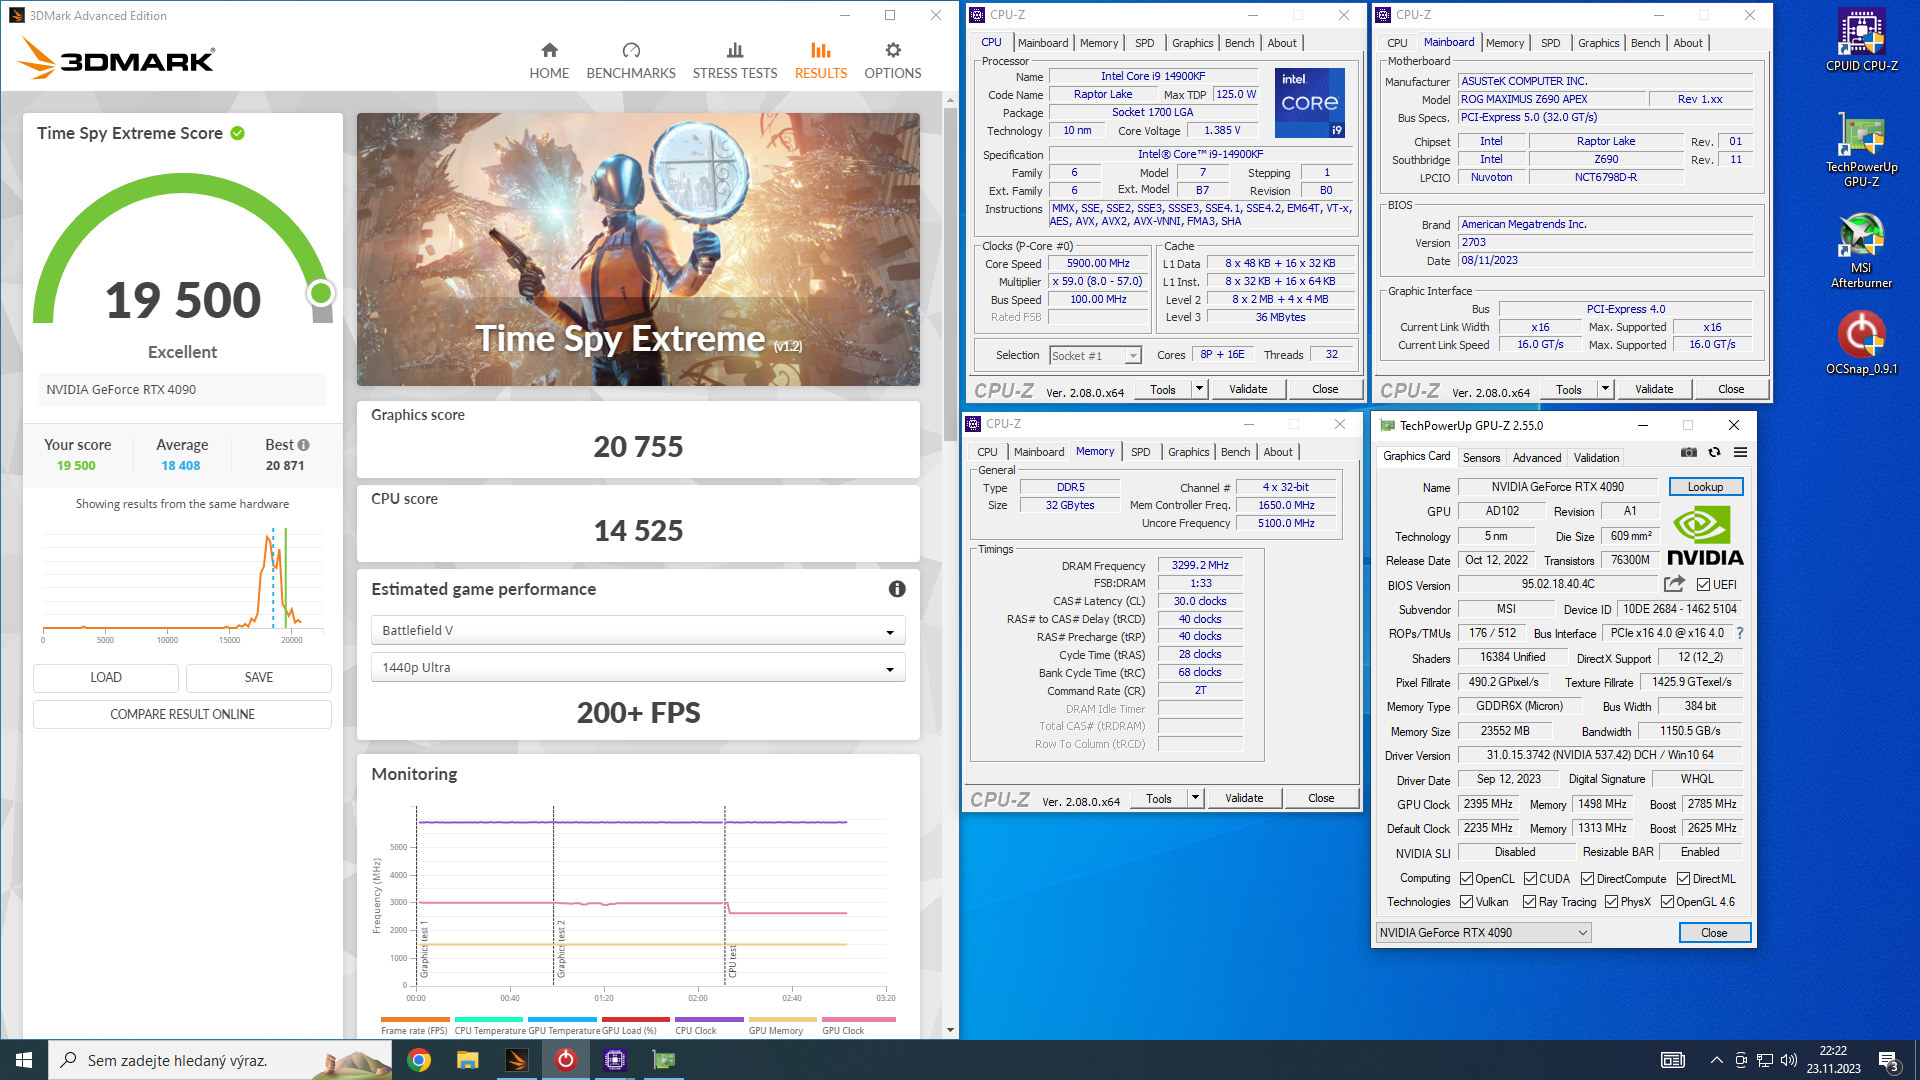The height and width of the screenshot is (1080, 1920).
Task: Click the down arrow on the 3DMark scrollbar
Action: (950, 1030)
